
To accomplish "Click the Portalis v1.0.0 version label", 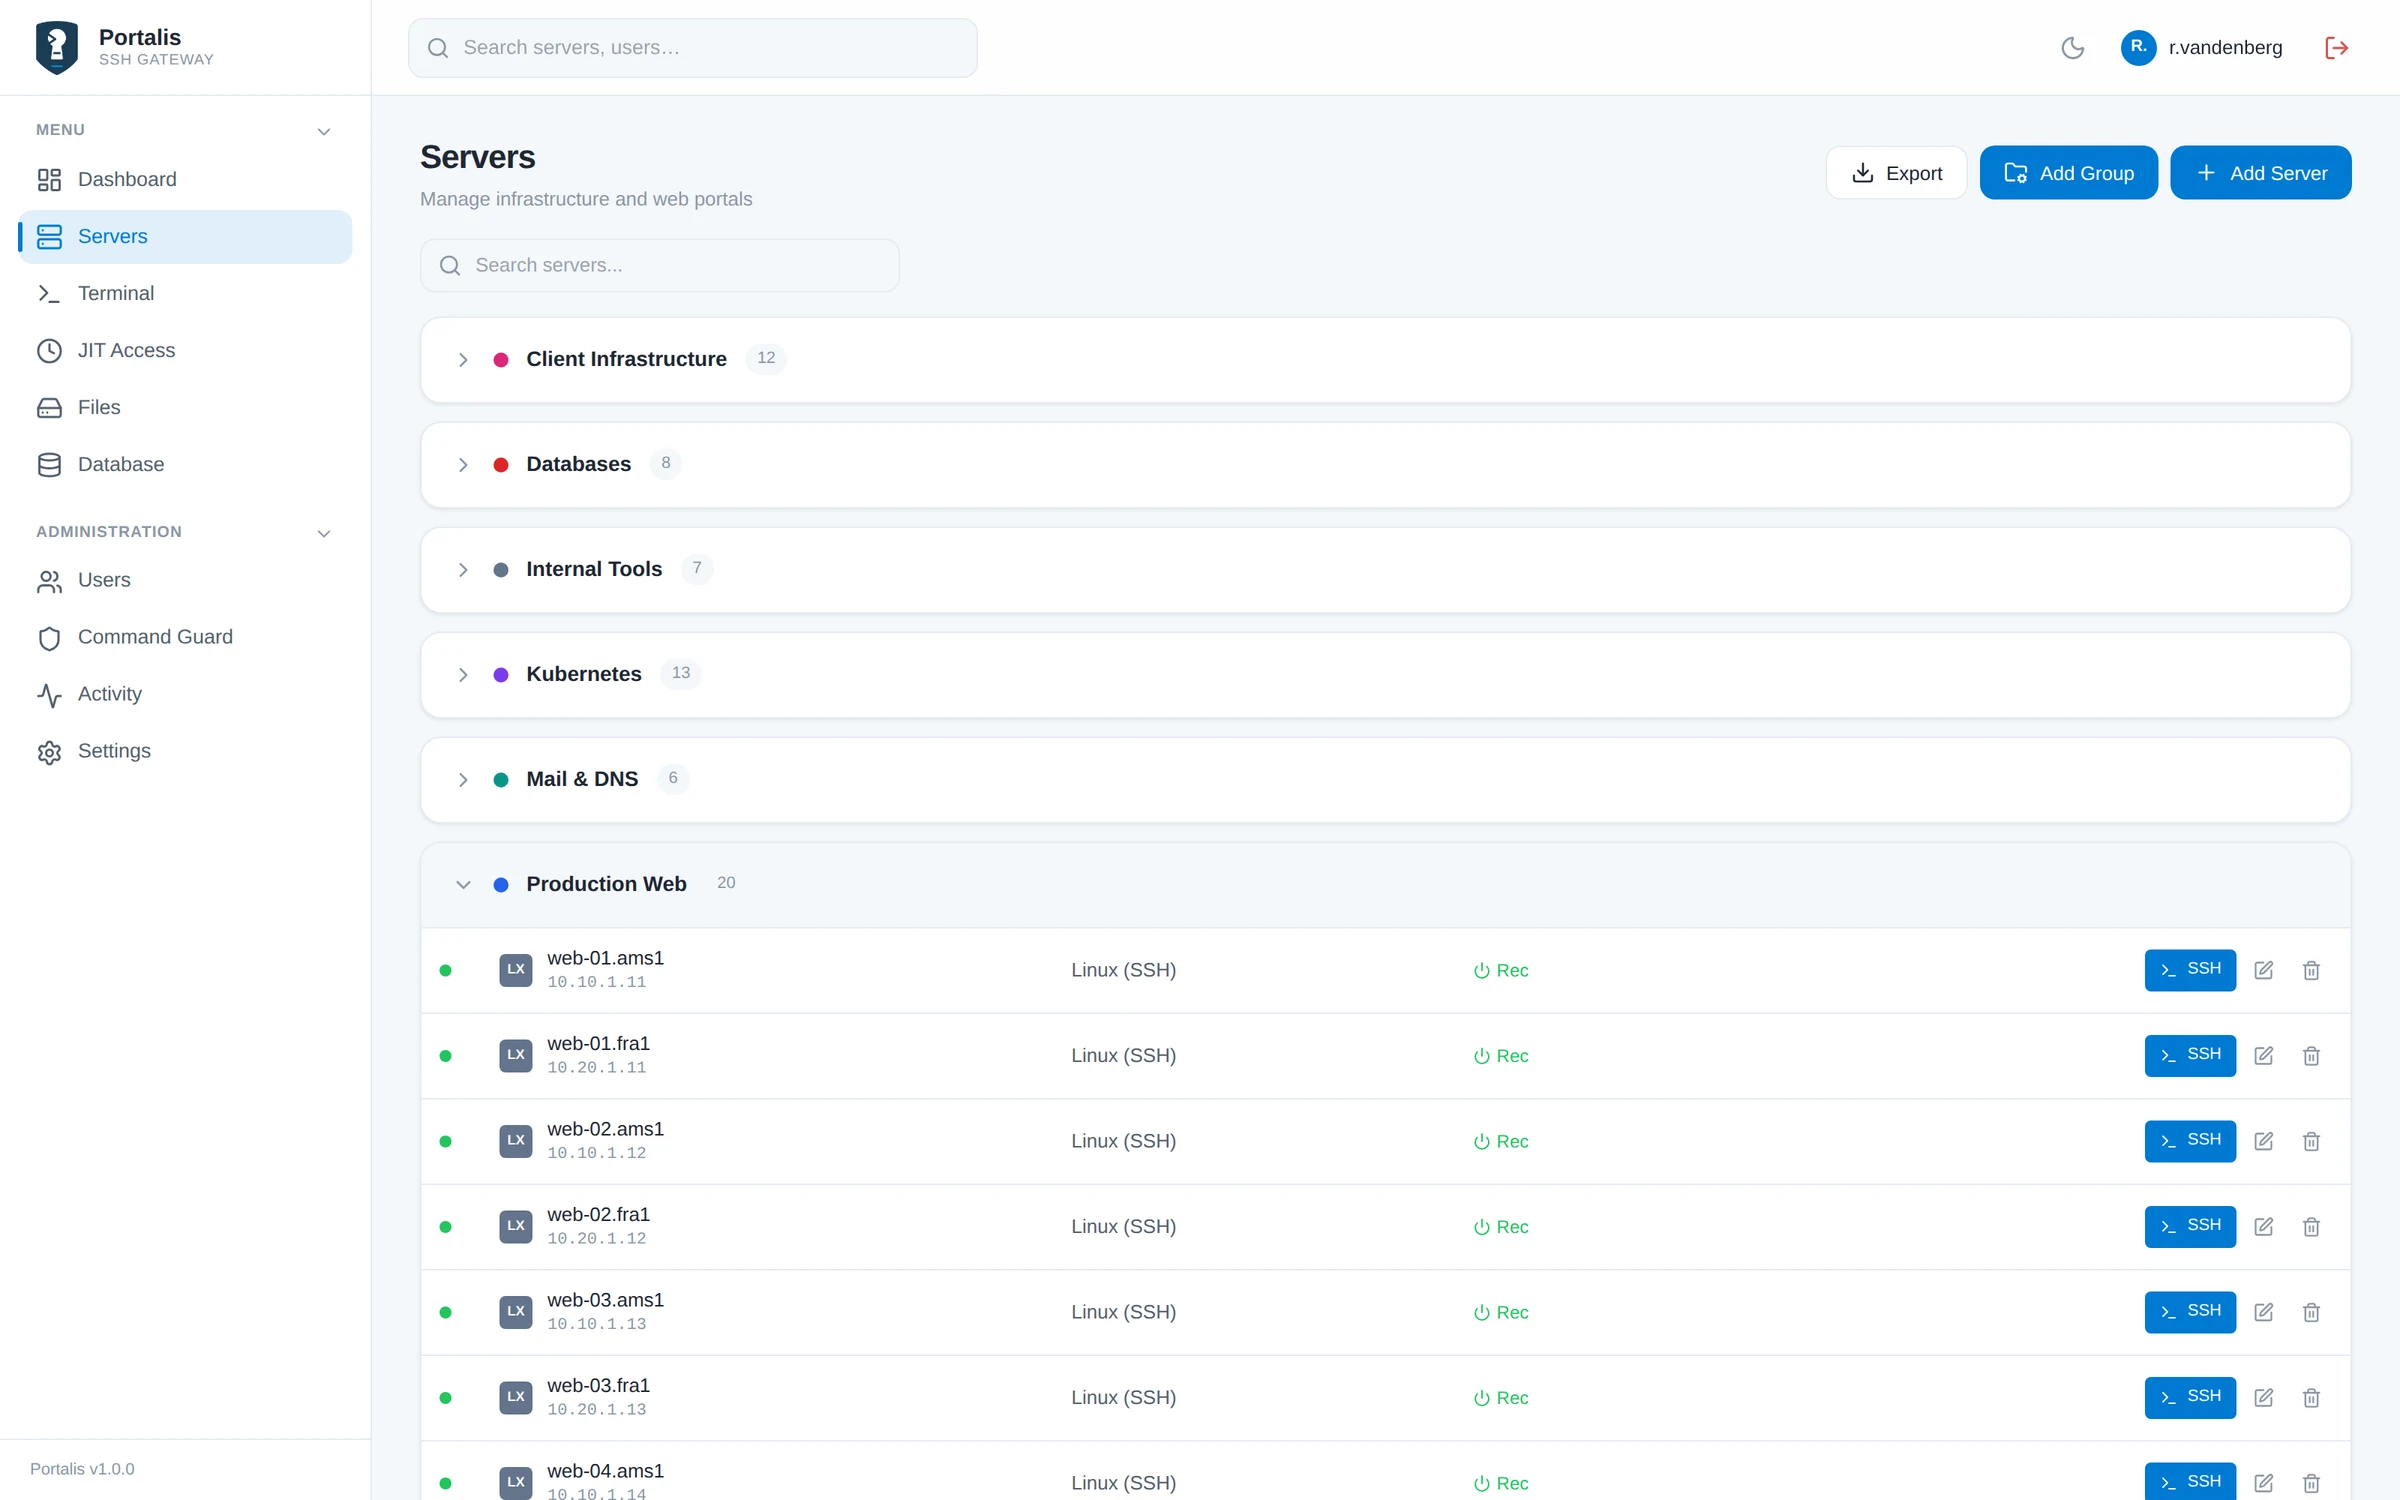I will [82, 1469].
